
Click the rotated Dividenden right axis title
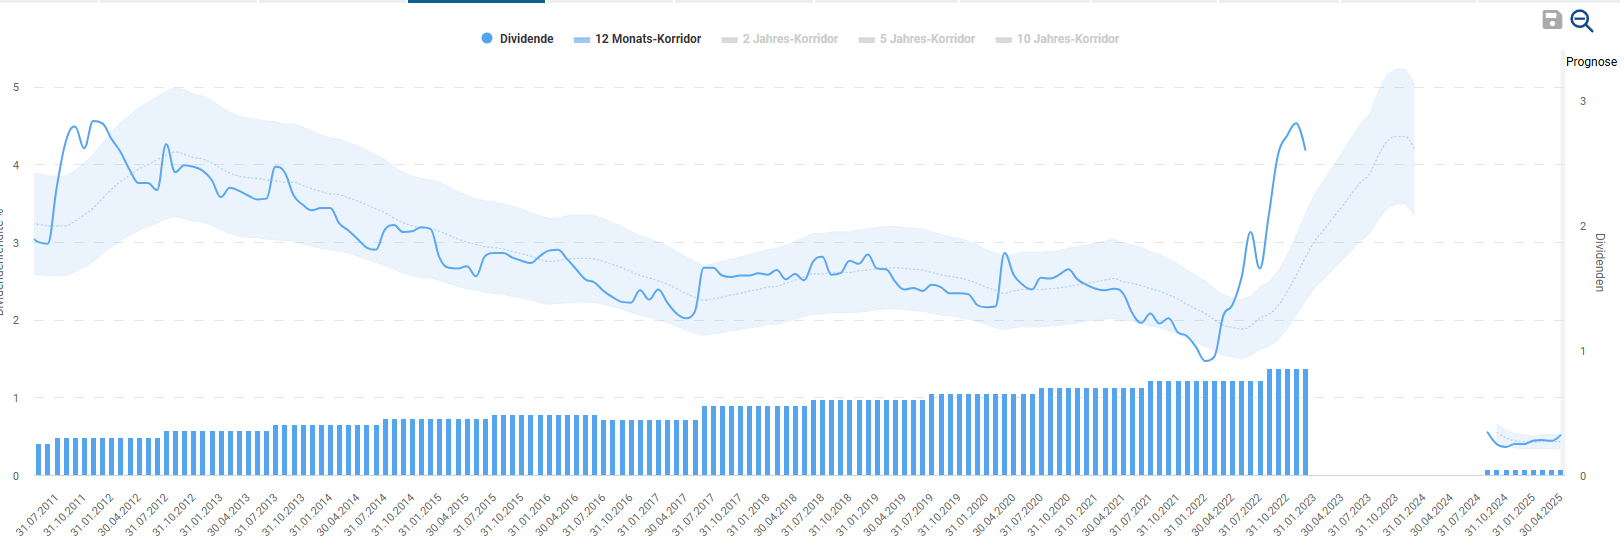point(1600,262)
